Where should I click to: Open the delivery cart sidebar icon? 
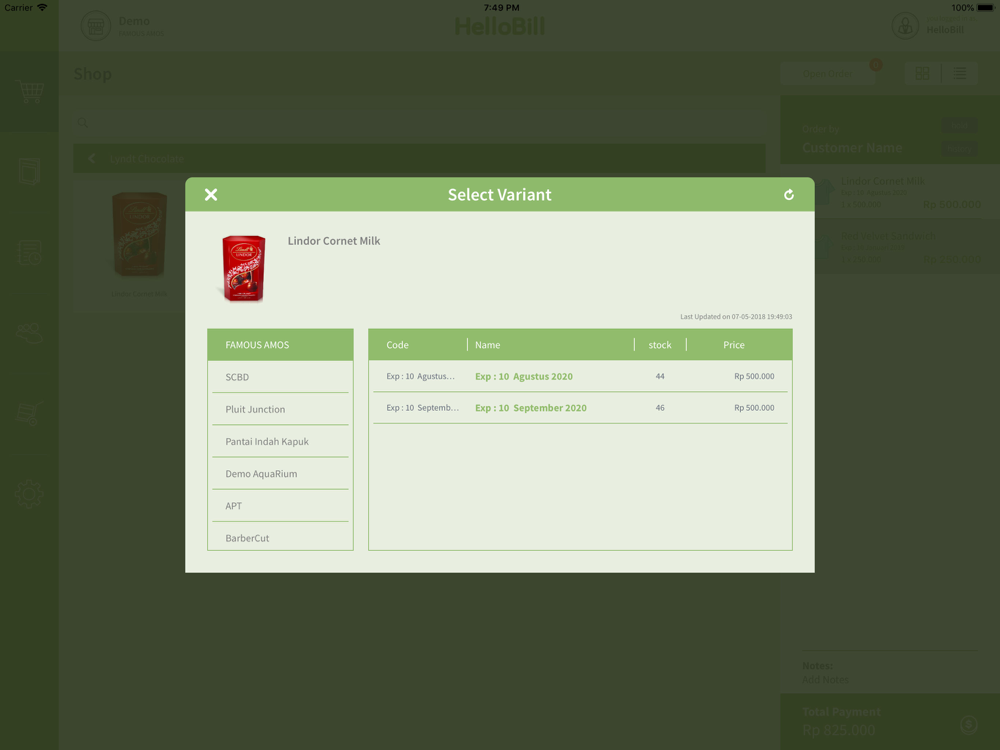(x=30, y=413)
